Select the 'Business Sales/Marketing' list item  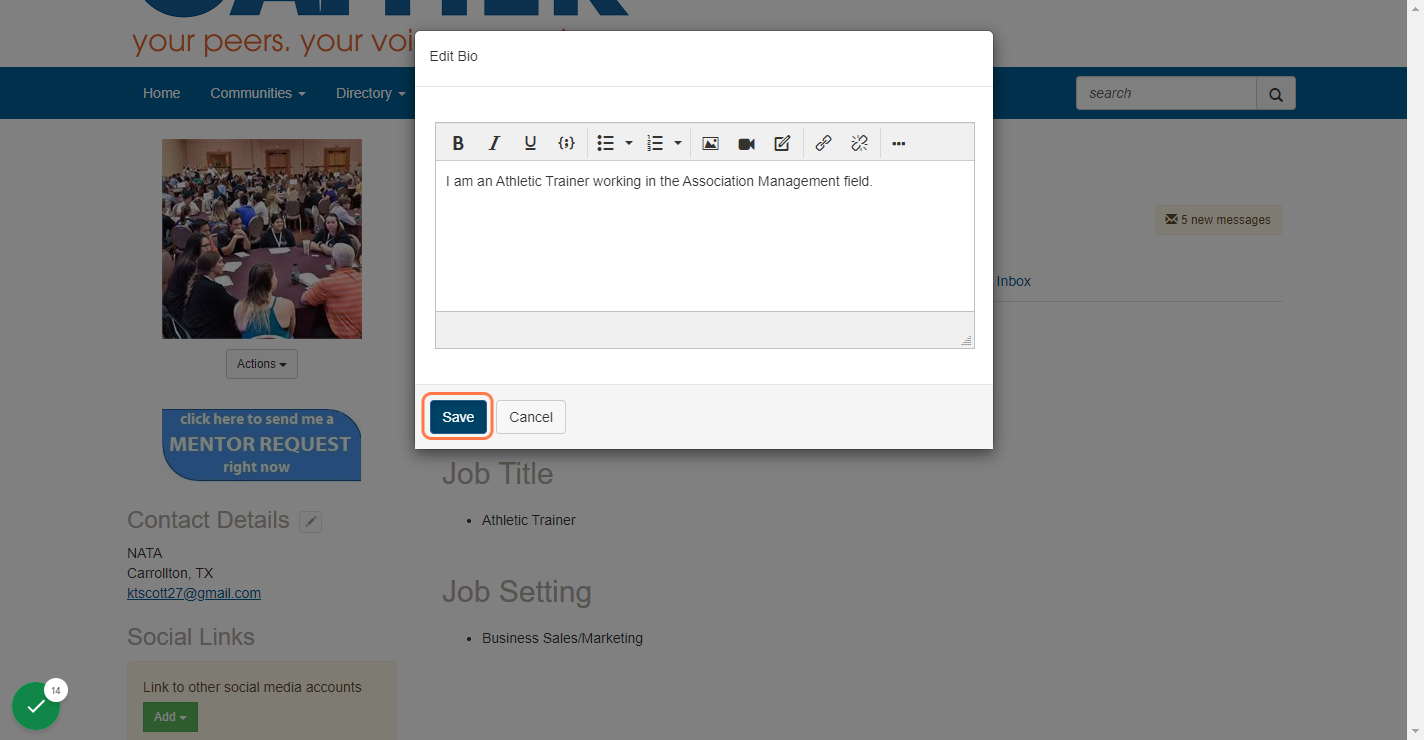(562, 638)
